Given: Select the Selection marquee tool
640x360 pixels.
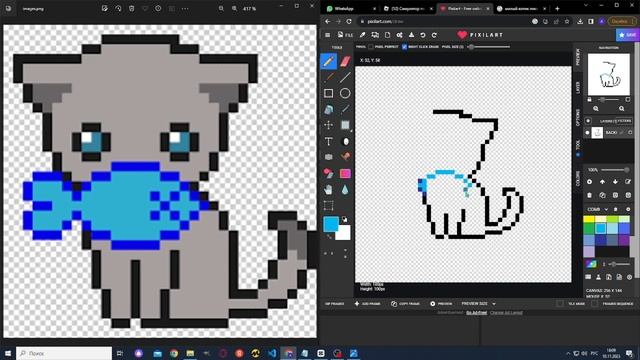Looking at the screenshot, I should (329, 205).
